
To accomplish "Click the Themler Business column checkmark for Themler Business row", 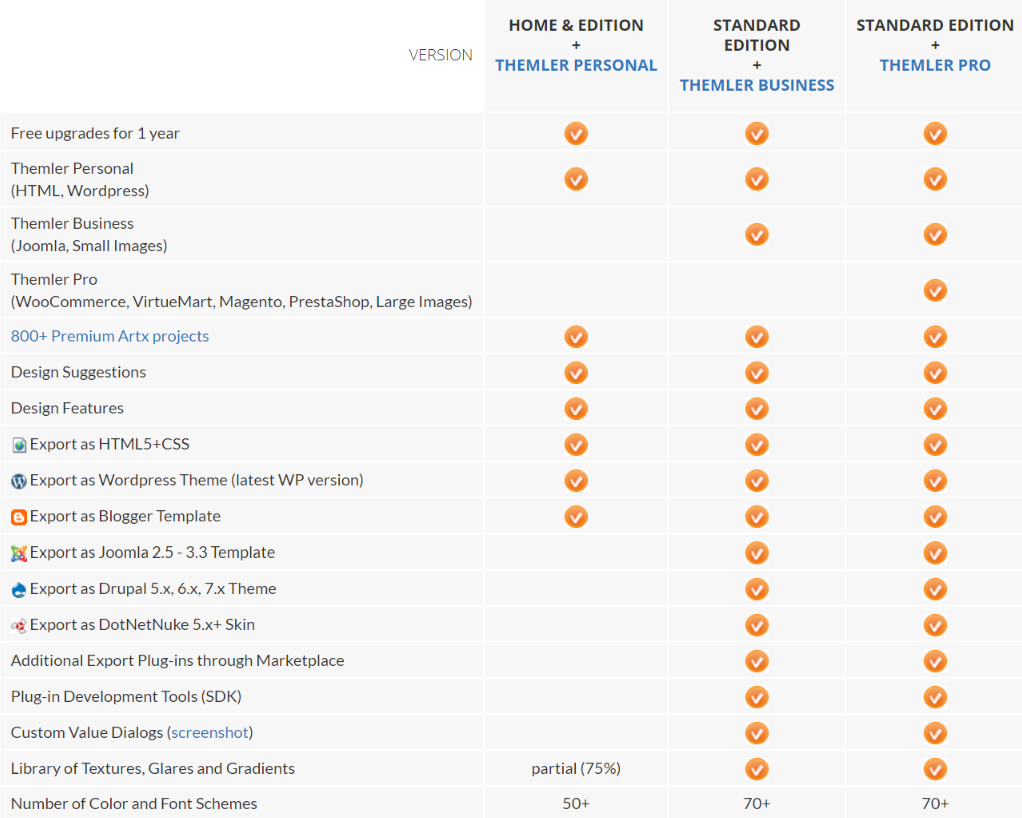I will click(x=757, y=234).
